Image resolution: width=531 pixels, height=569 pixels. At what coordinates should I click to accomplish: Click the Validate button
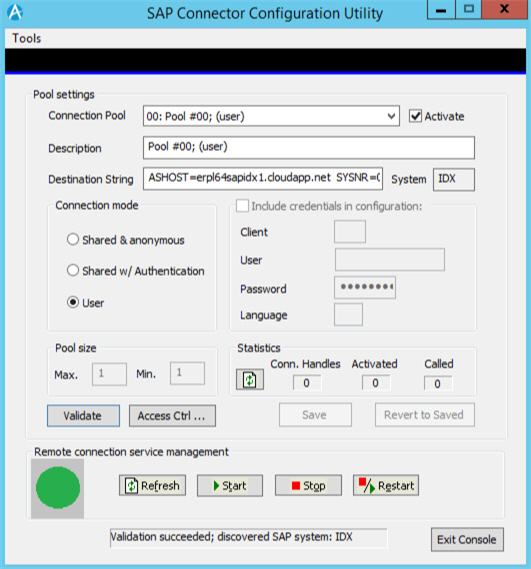[83, 416]
